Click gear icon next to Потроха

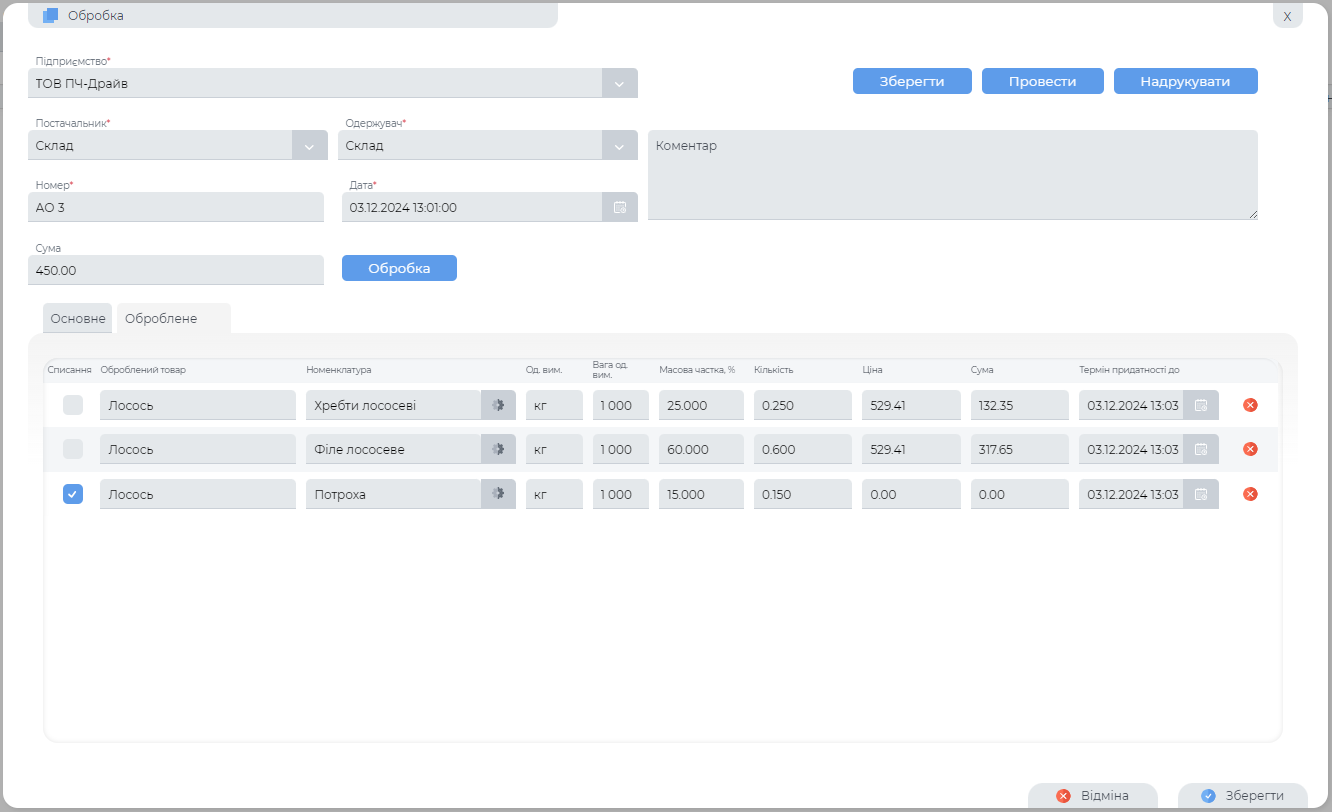pos(498,494)
